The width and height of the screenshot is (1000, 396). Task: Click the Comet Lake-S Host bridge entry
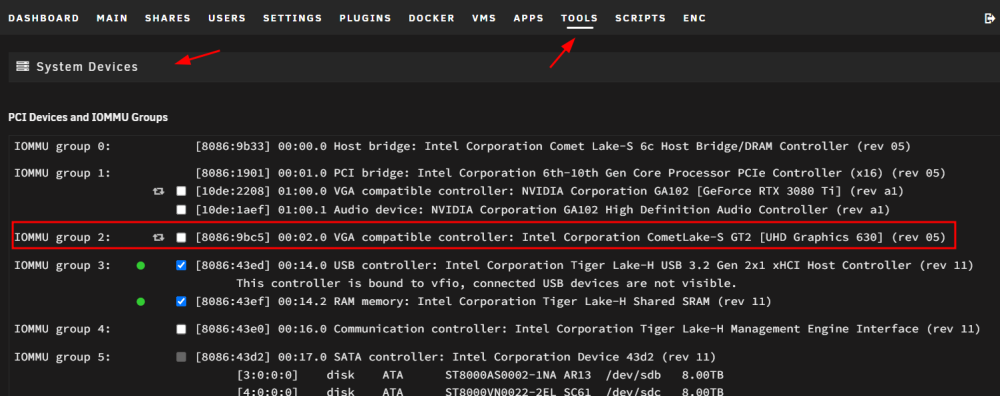554,147
